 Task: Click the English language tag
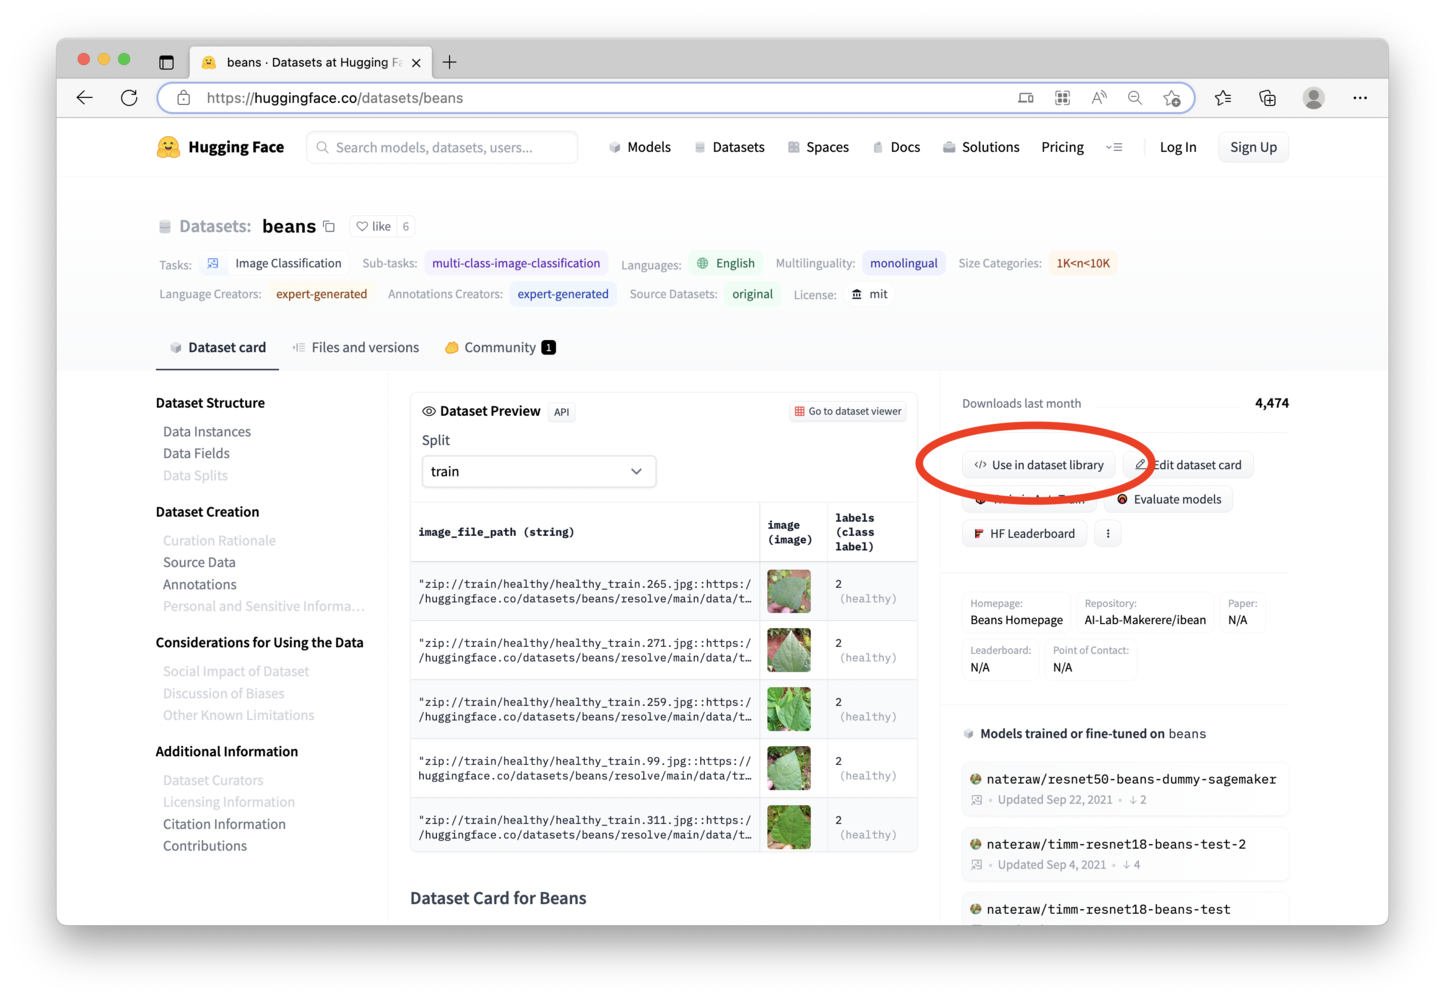pyautogui.click(x=726, y=264)
